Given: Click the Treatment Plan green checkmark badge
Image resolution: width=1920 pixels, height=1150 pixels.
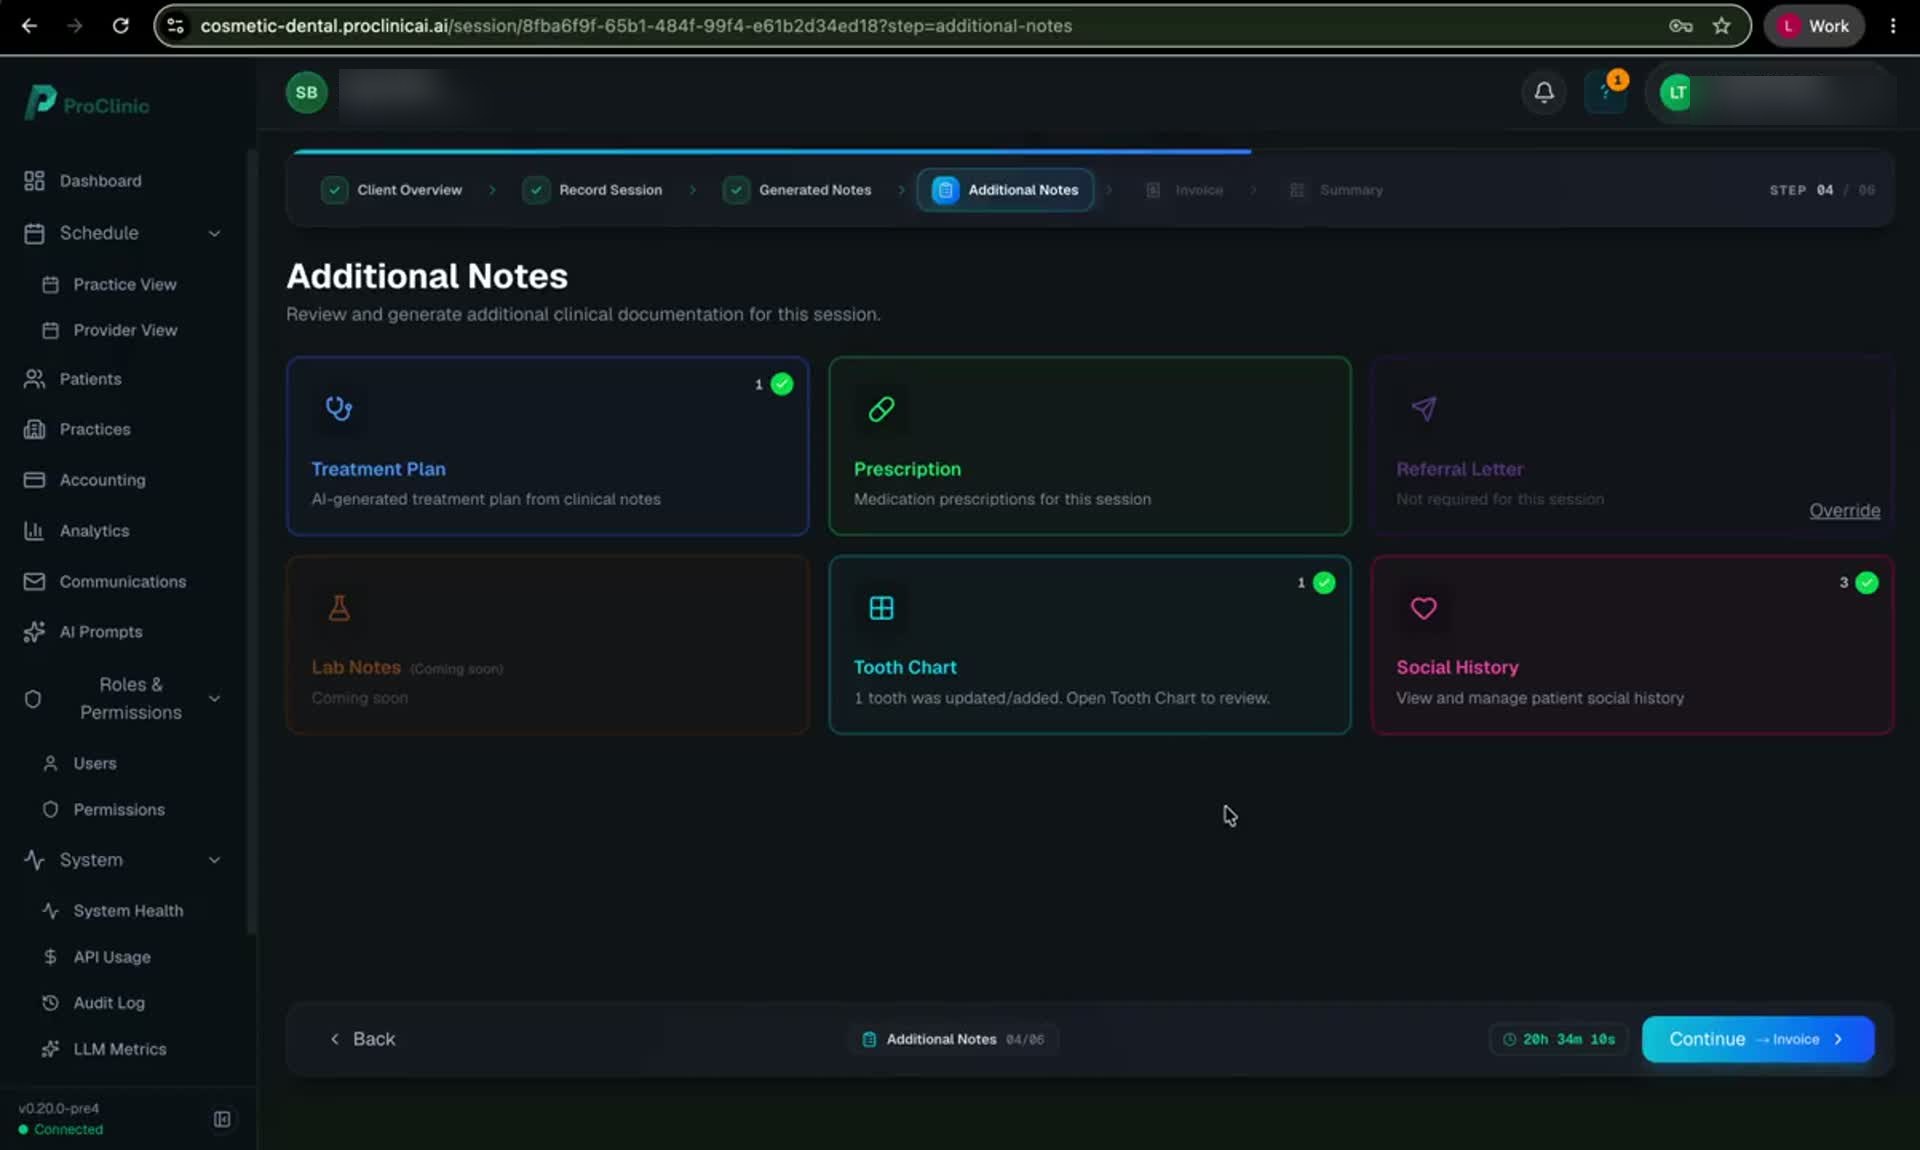Looking at the screenshot, I should (782, 384).
